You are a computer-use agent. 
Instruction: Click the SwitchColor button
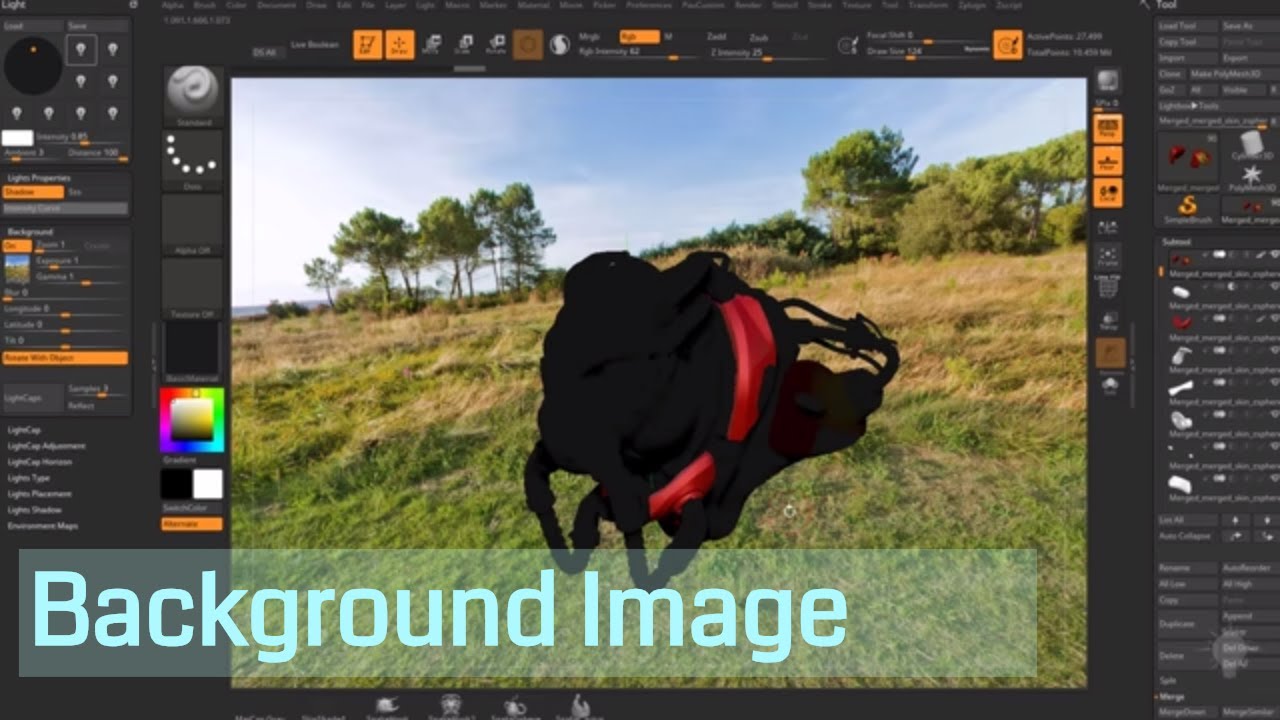pos(192,508)
